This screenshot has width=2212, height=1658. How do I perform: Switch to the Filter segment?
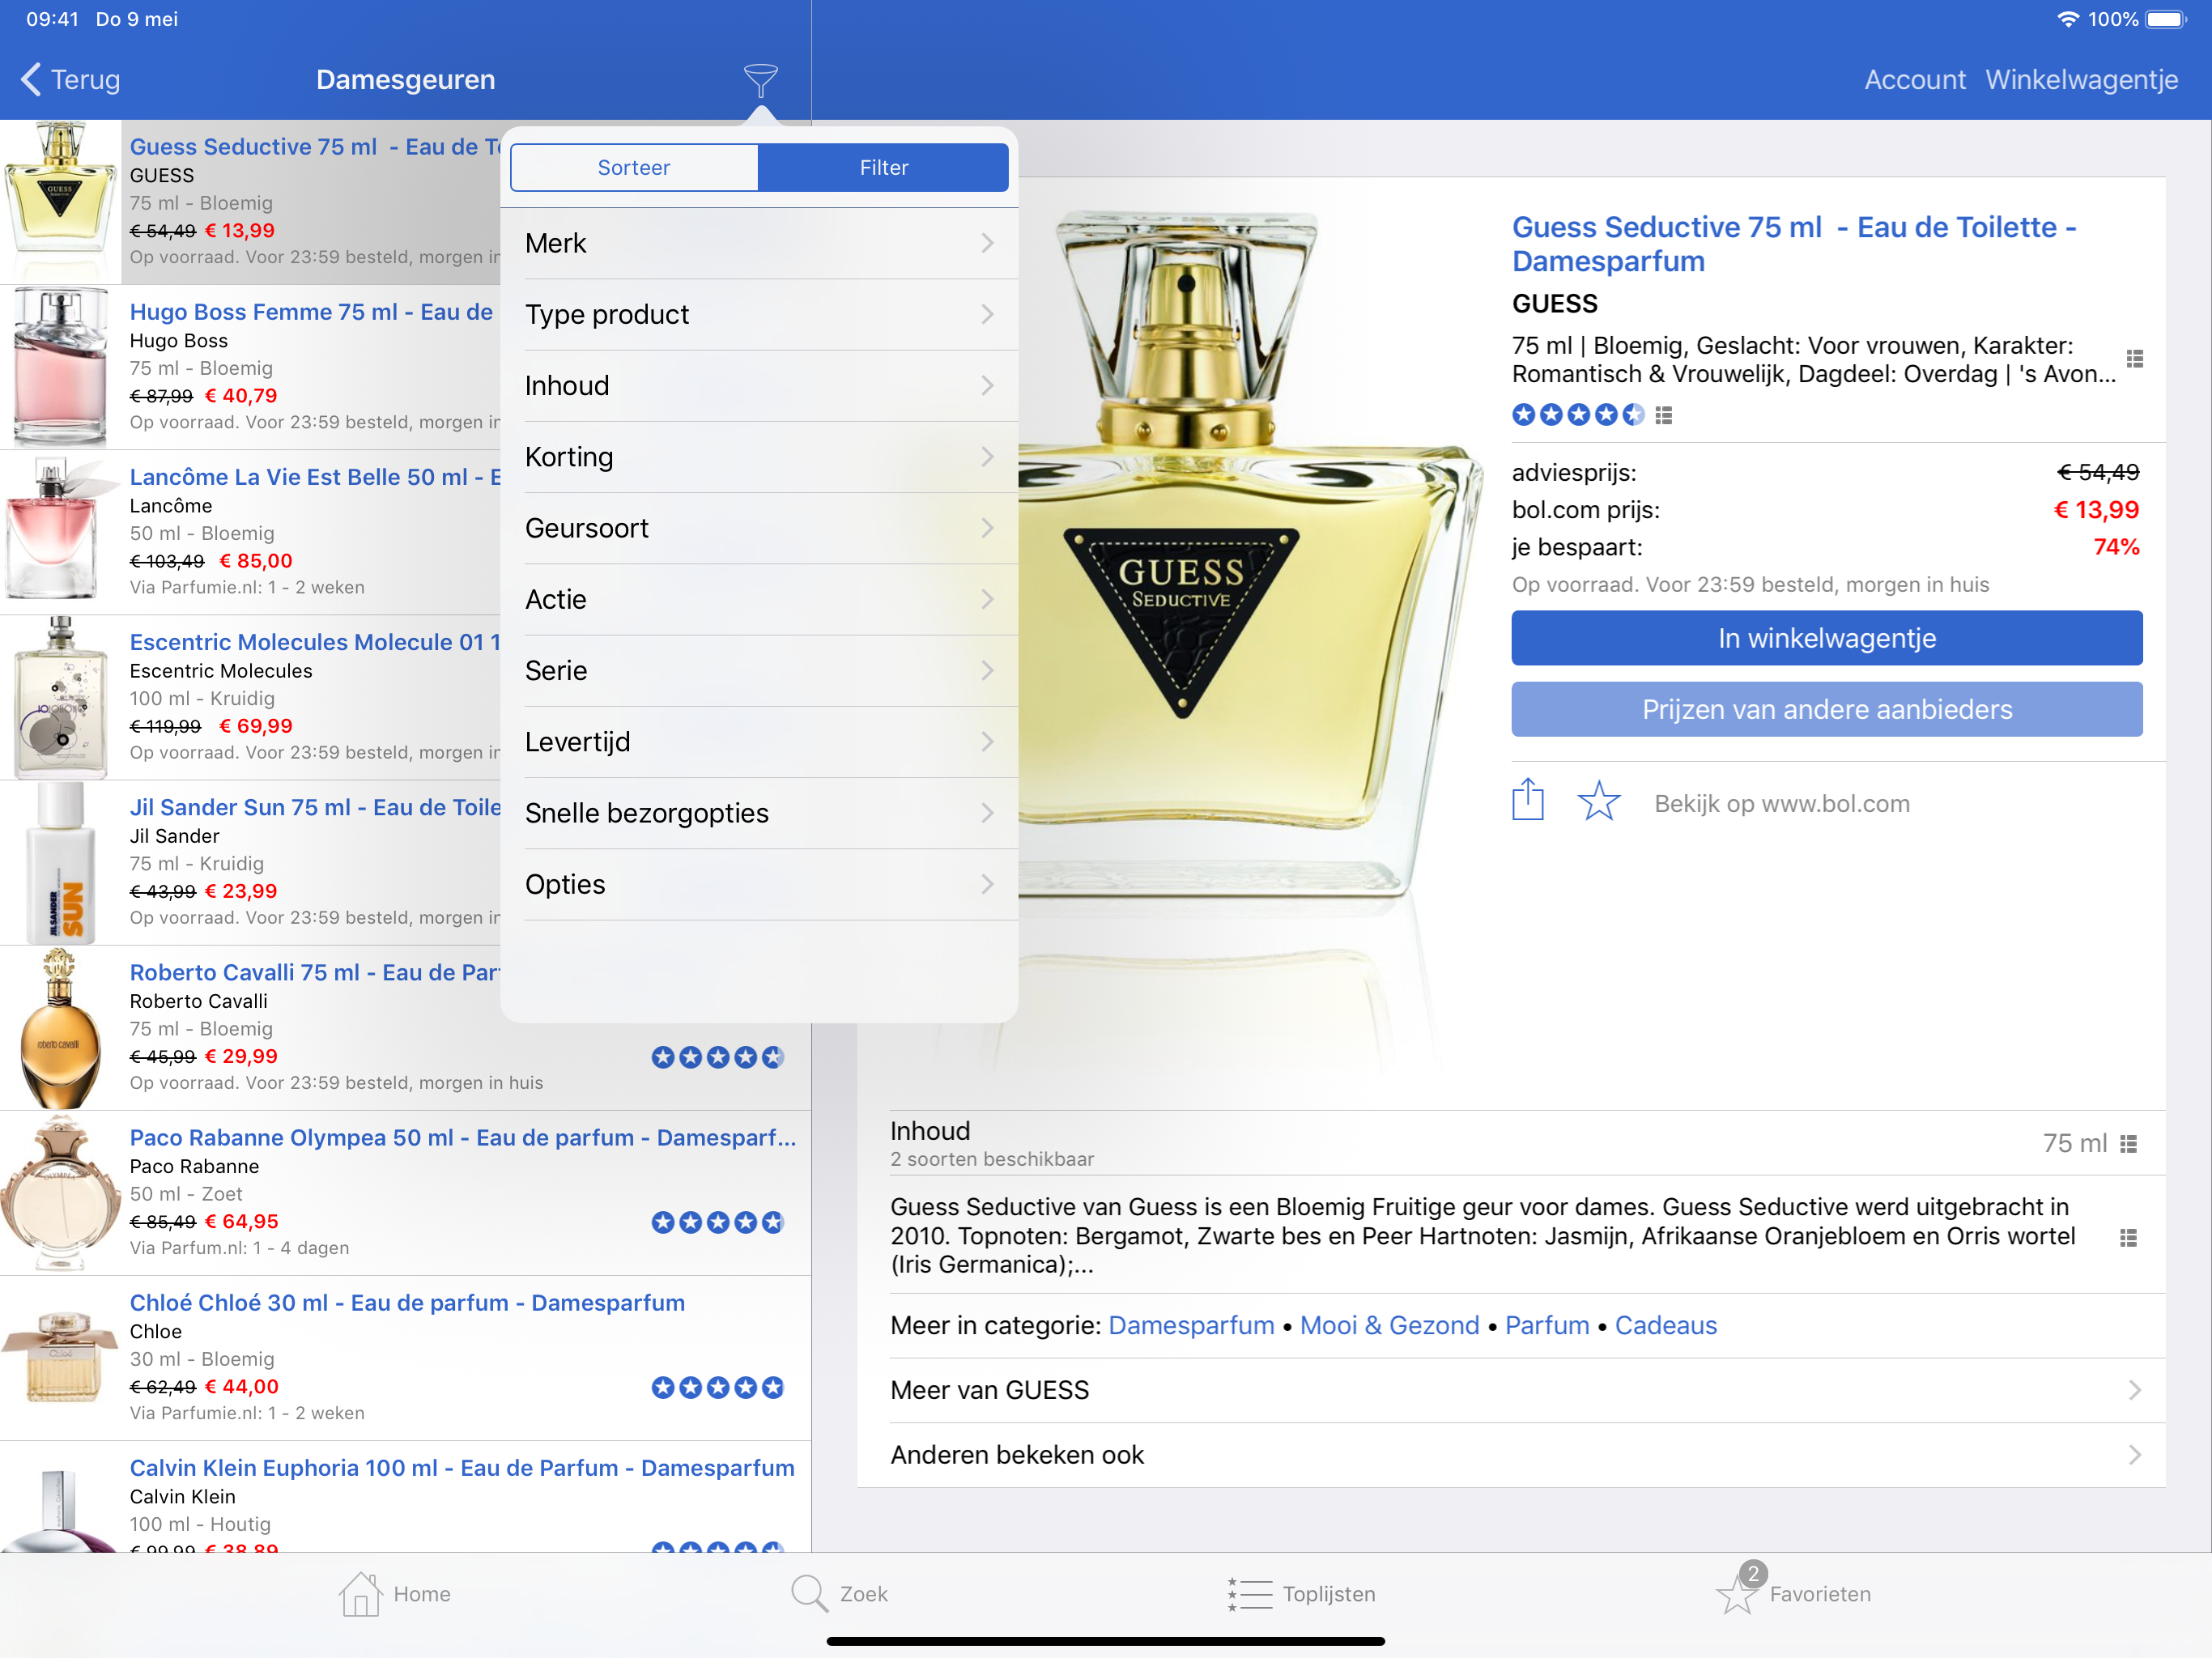(x=883, y=167)
